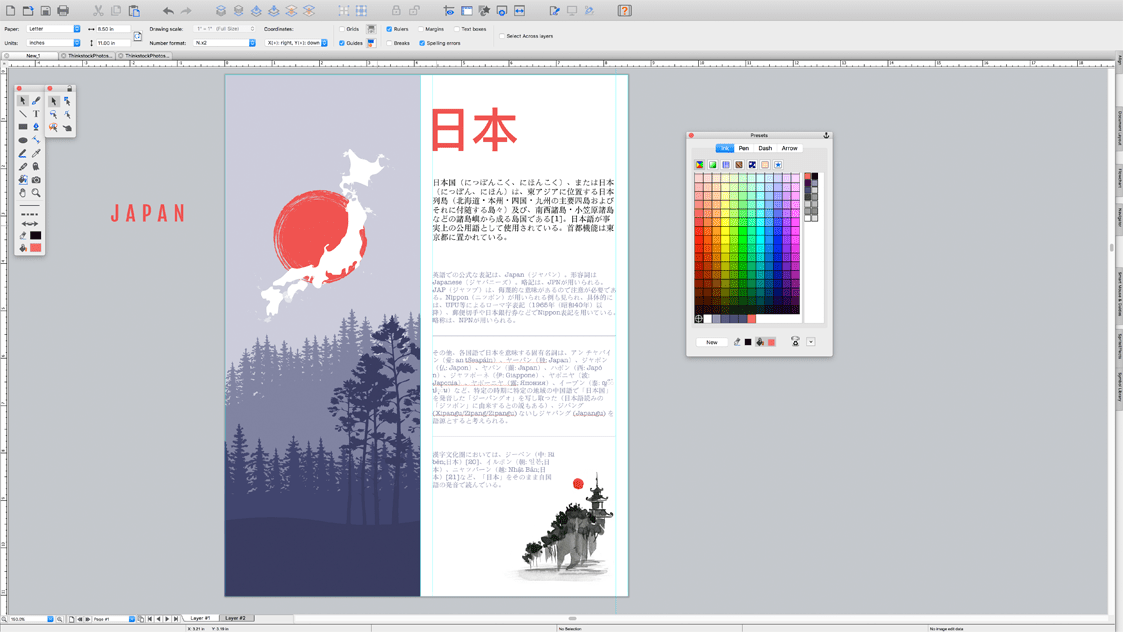This screenshot has height=632, width=1123.
Task: Click the Redo arrow icon
Action: (186, 11)
